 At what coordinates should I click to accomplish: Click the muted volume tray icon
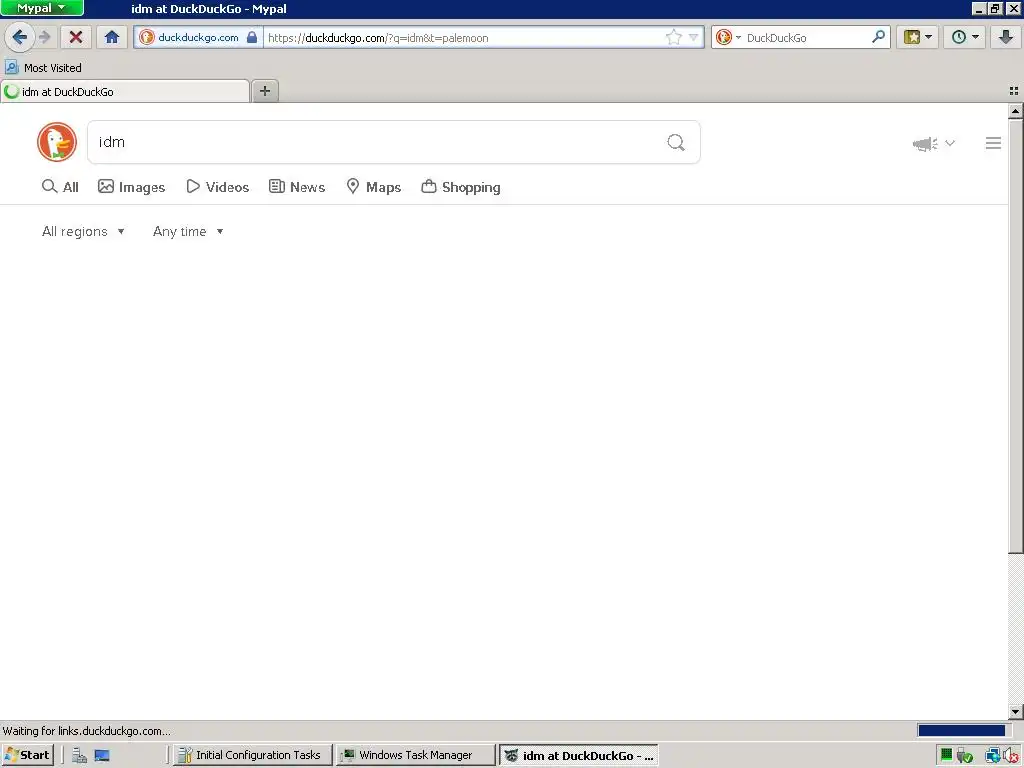(1012, 756)
